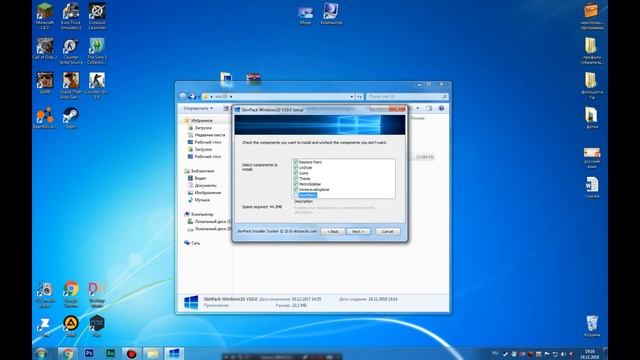
Task: Select the Word document on desktop
Action: (592, 187)
